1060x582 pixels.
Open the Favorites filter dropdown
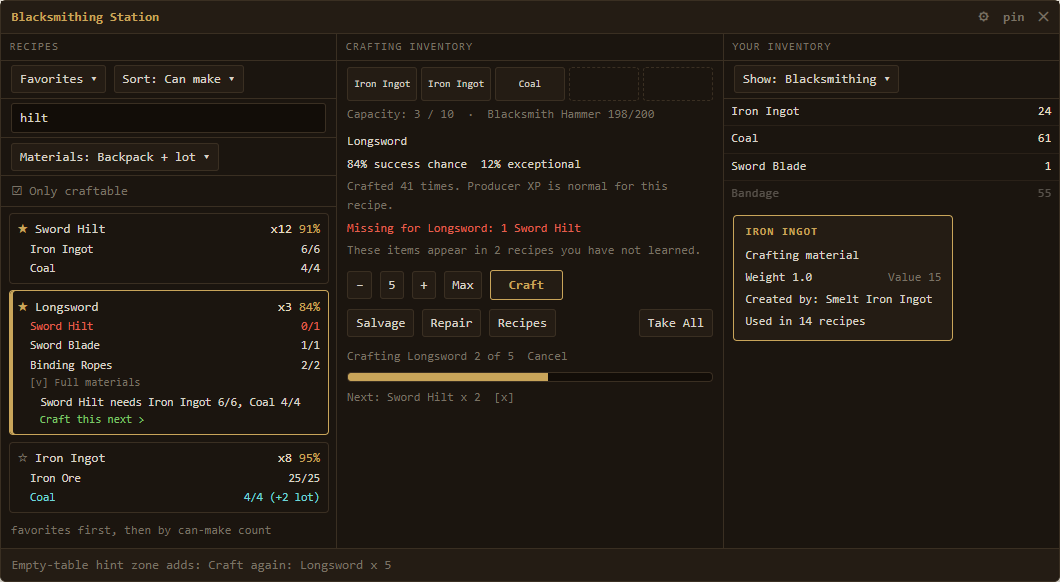click(x=58, y=79)
